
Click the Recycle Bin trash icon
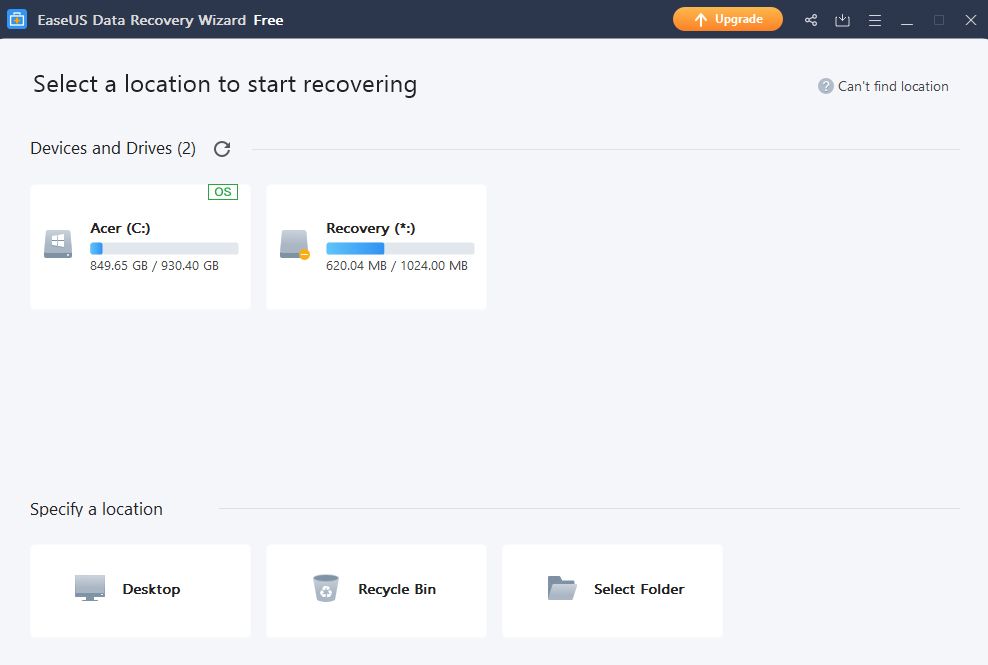coord(326,588)
